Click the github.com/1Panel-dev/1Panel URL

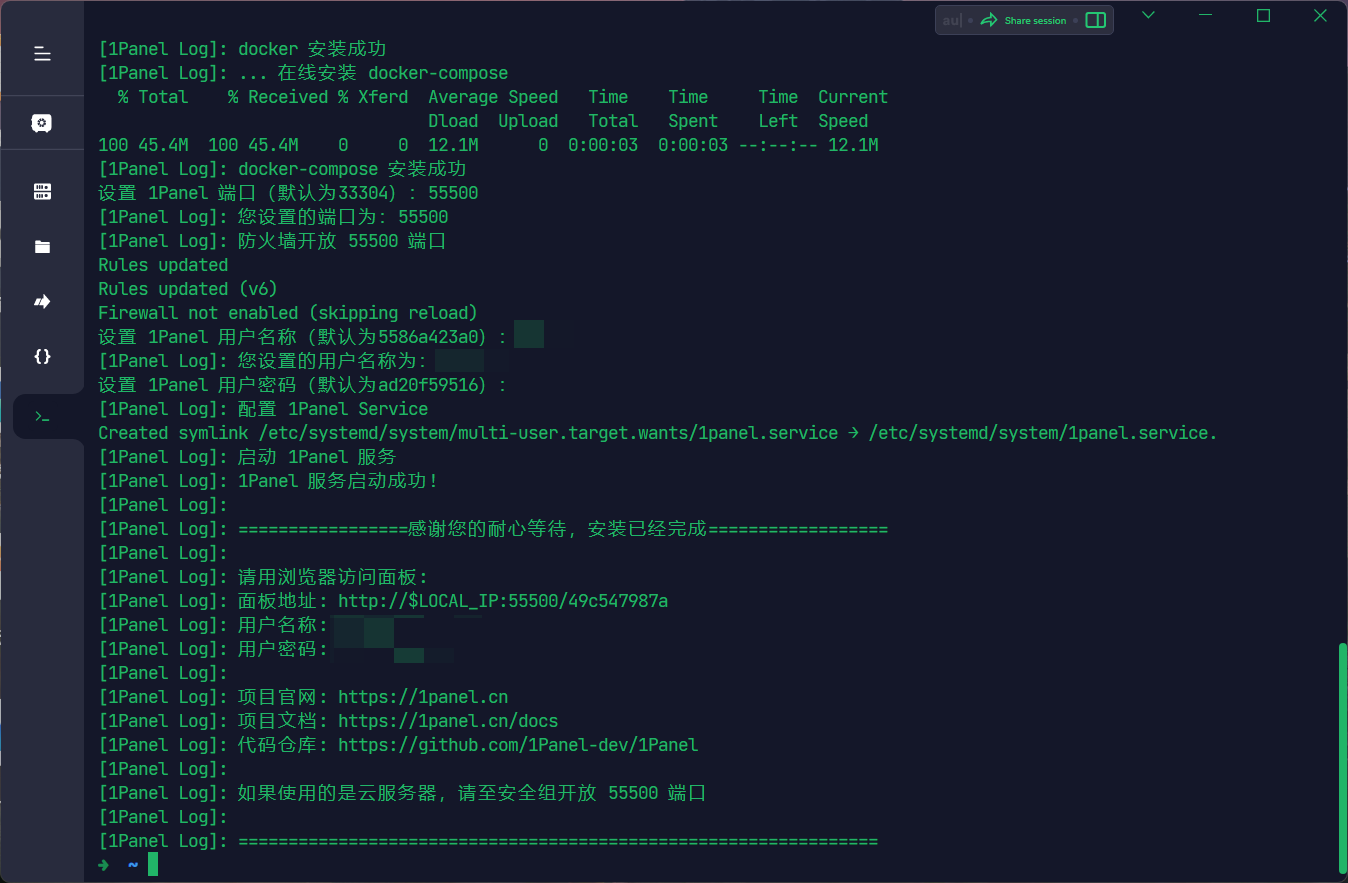[518, 745]
